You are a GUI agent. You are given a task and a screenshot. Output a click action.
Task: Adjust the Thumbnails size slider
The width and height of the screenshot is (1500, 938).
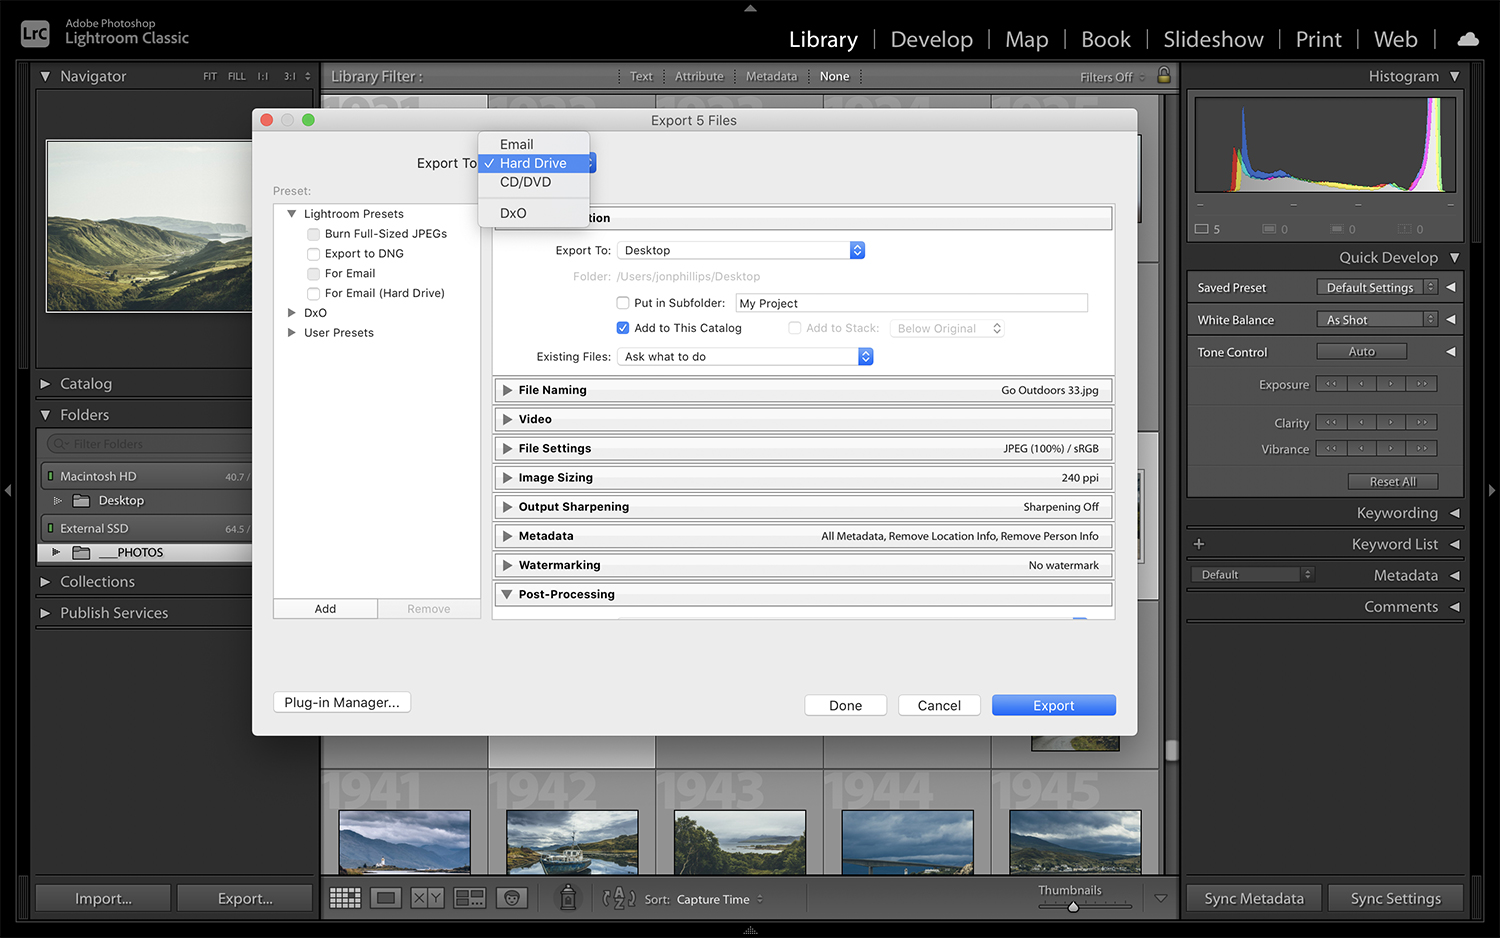pos(1073,907)
